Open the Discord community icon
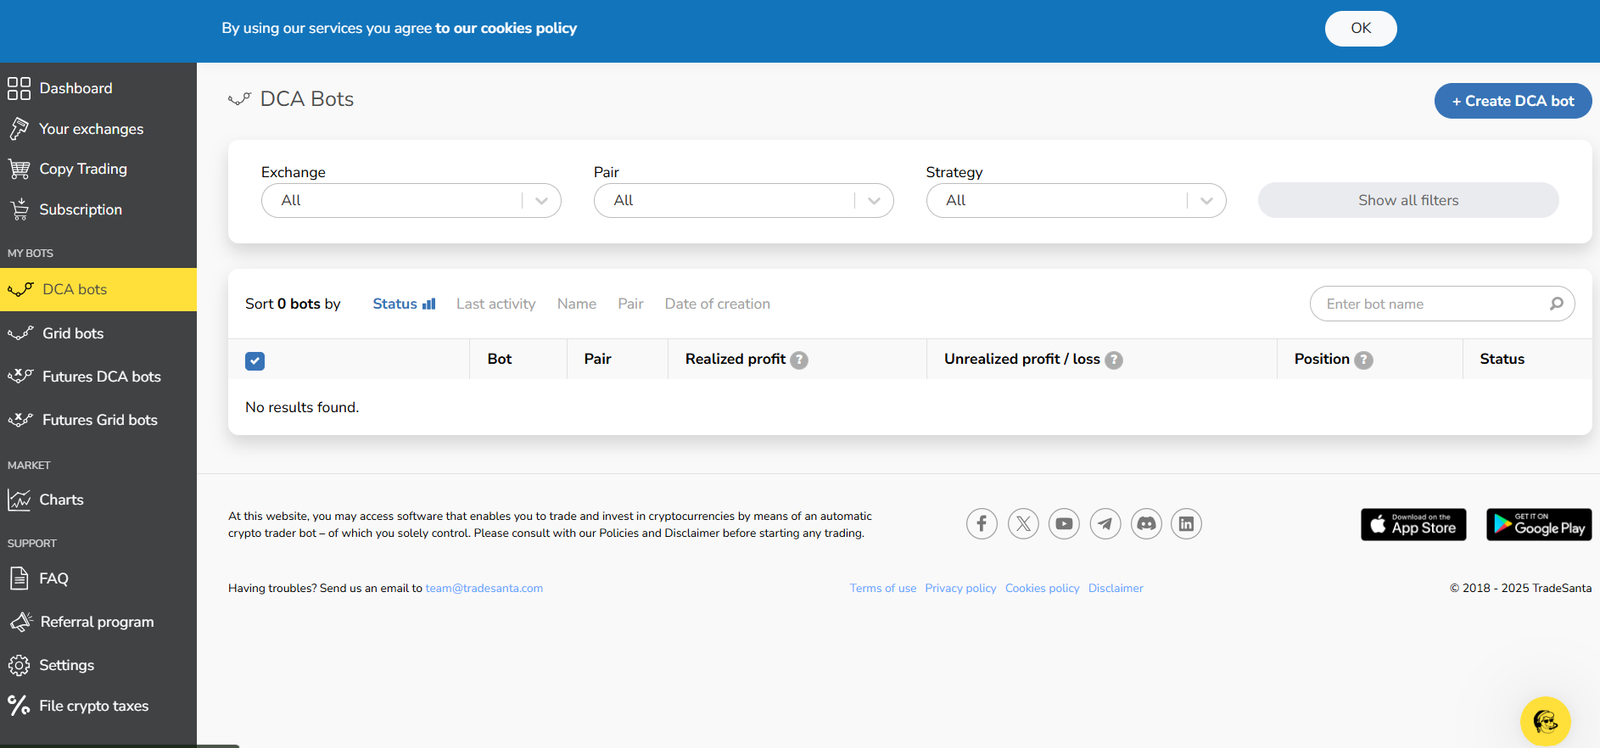Image resolution: width=1600 pixels, height=748 pixels. pos(1146,523)
